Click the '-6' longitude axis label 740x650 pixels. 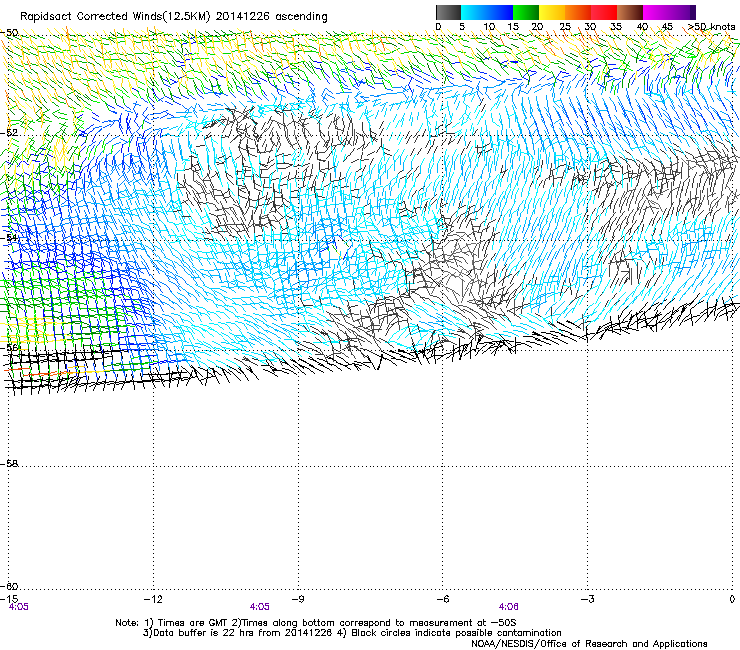(442, 599)
